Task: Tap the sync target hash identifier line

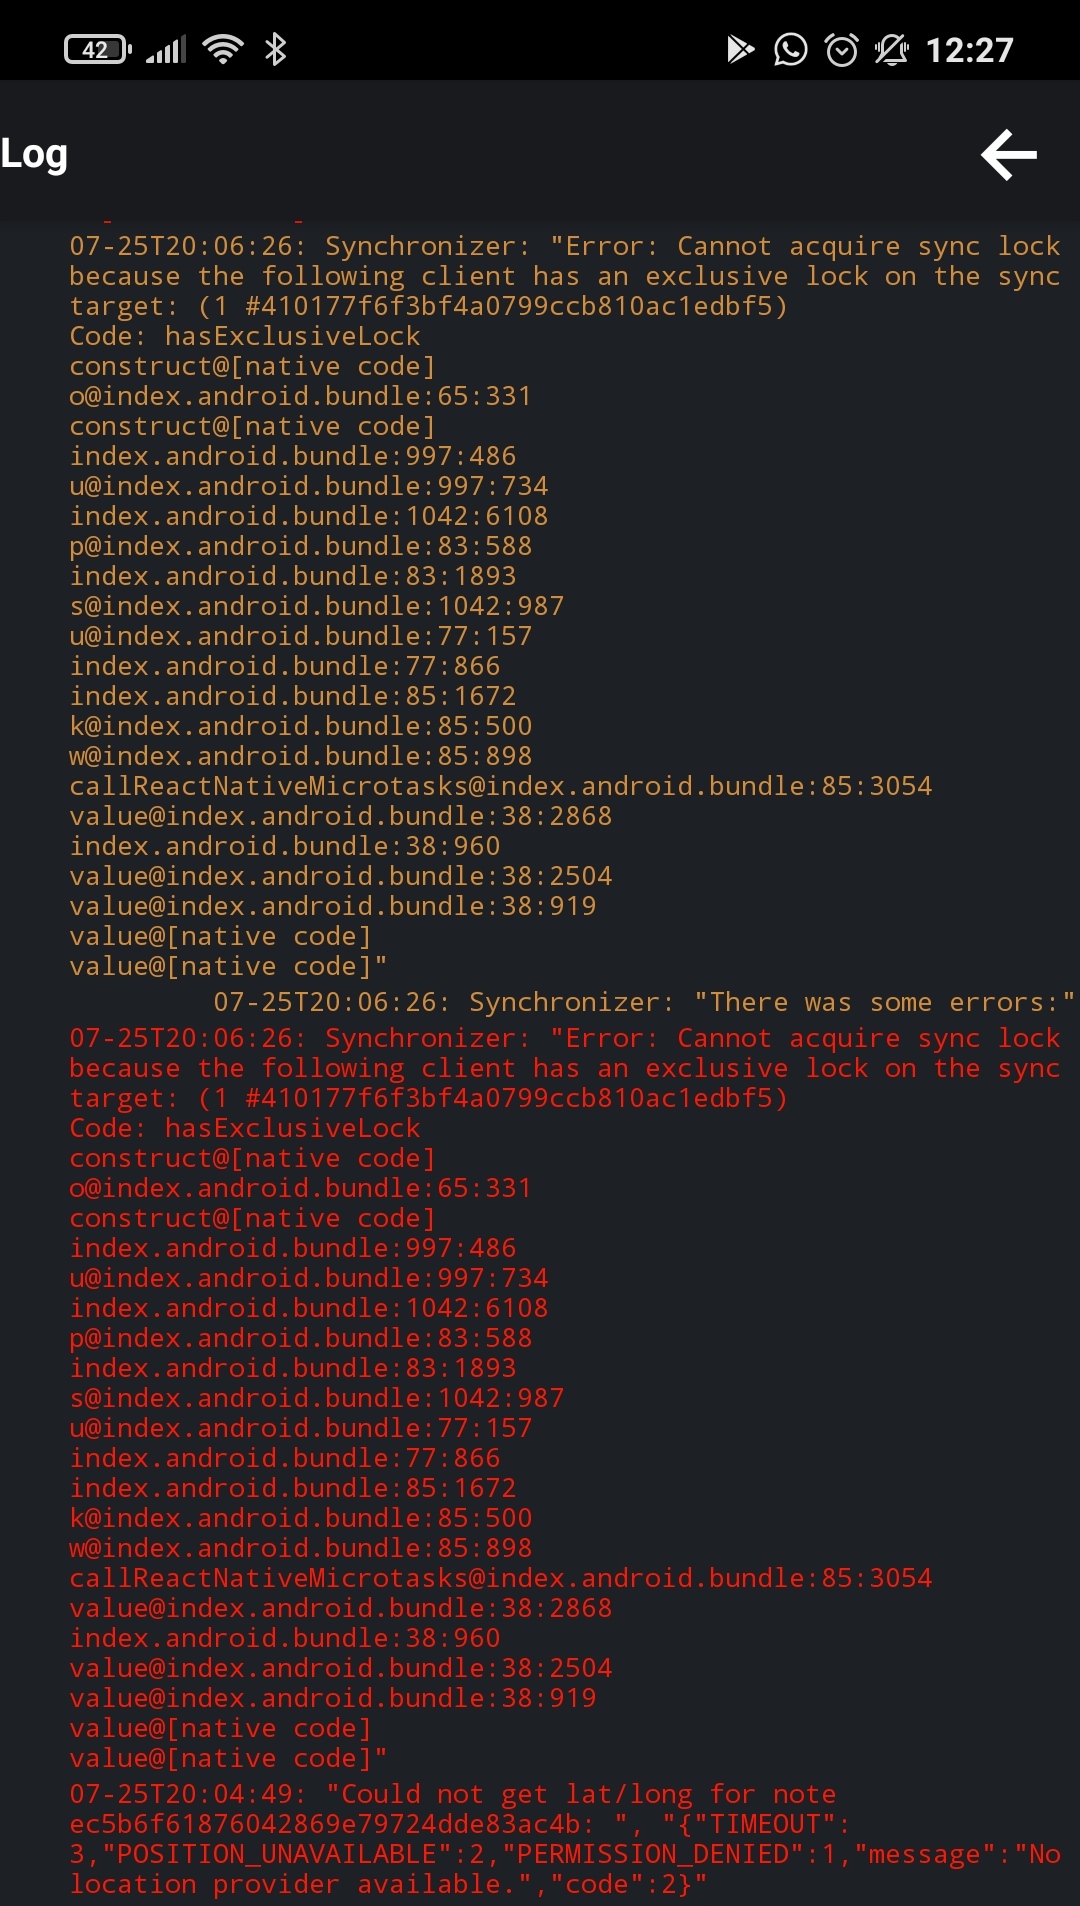Action: point(430,306)
